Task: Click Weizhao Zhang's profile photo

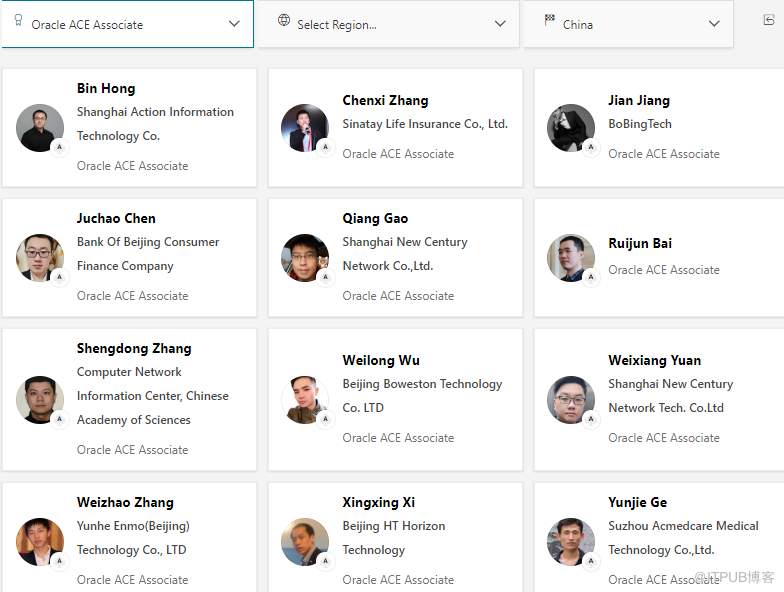Action: point(40,542)
